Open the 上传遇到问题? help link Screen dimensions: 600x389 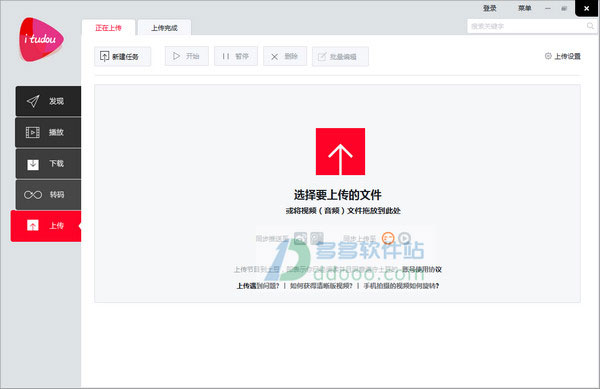point(258,286)
